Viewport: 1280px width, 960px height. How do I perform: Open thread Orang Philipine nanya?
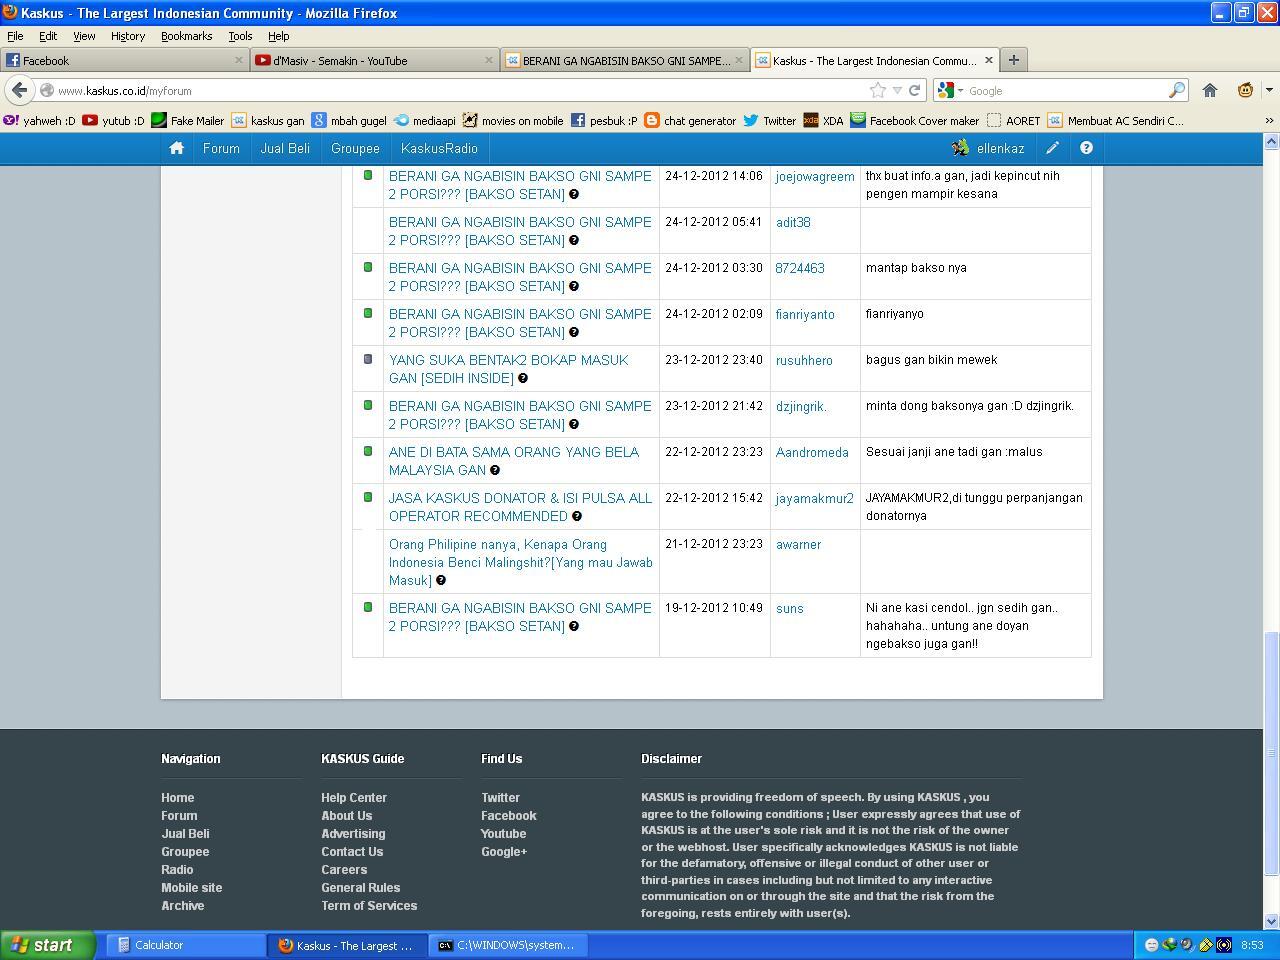click(x=521, y=562)
